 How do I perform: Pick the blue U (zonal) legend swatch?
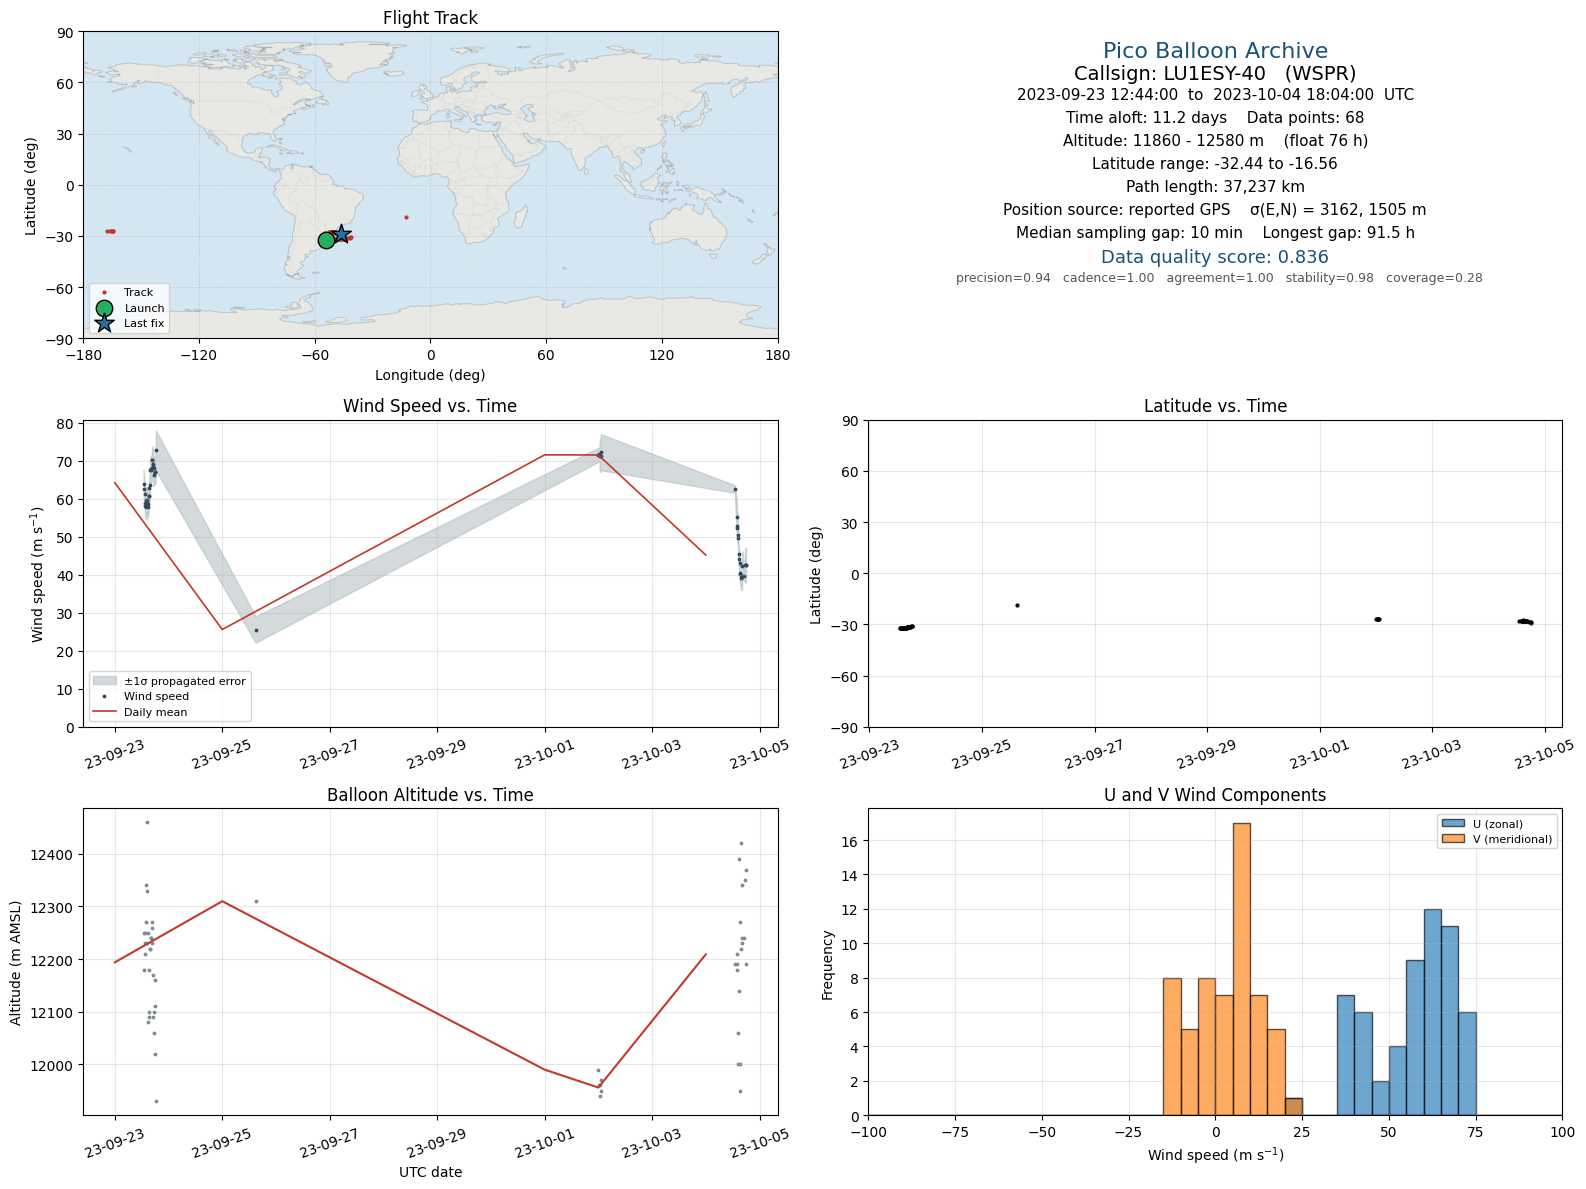1453,824
